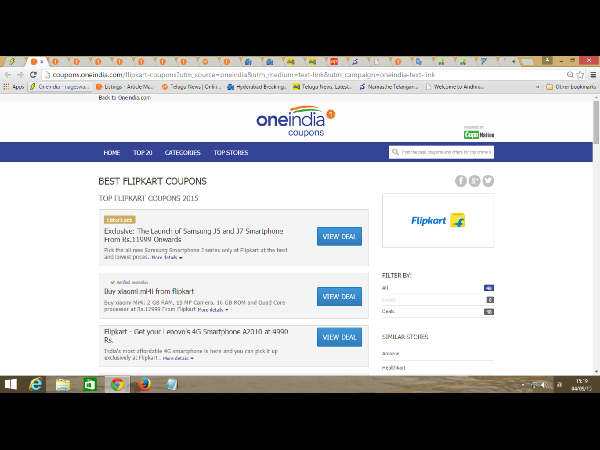Open the oneindia coupons logo
This screenshot has height=450, width=600.
pos(297,120)
